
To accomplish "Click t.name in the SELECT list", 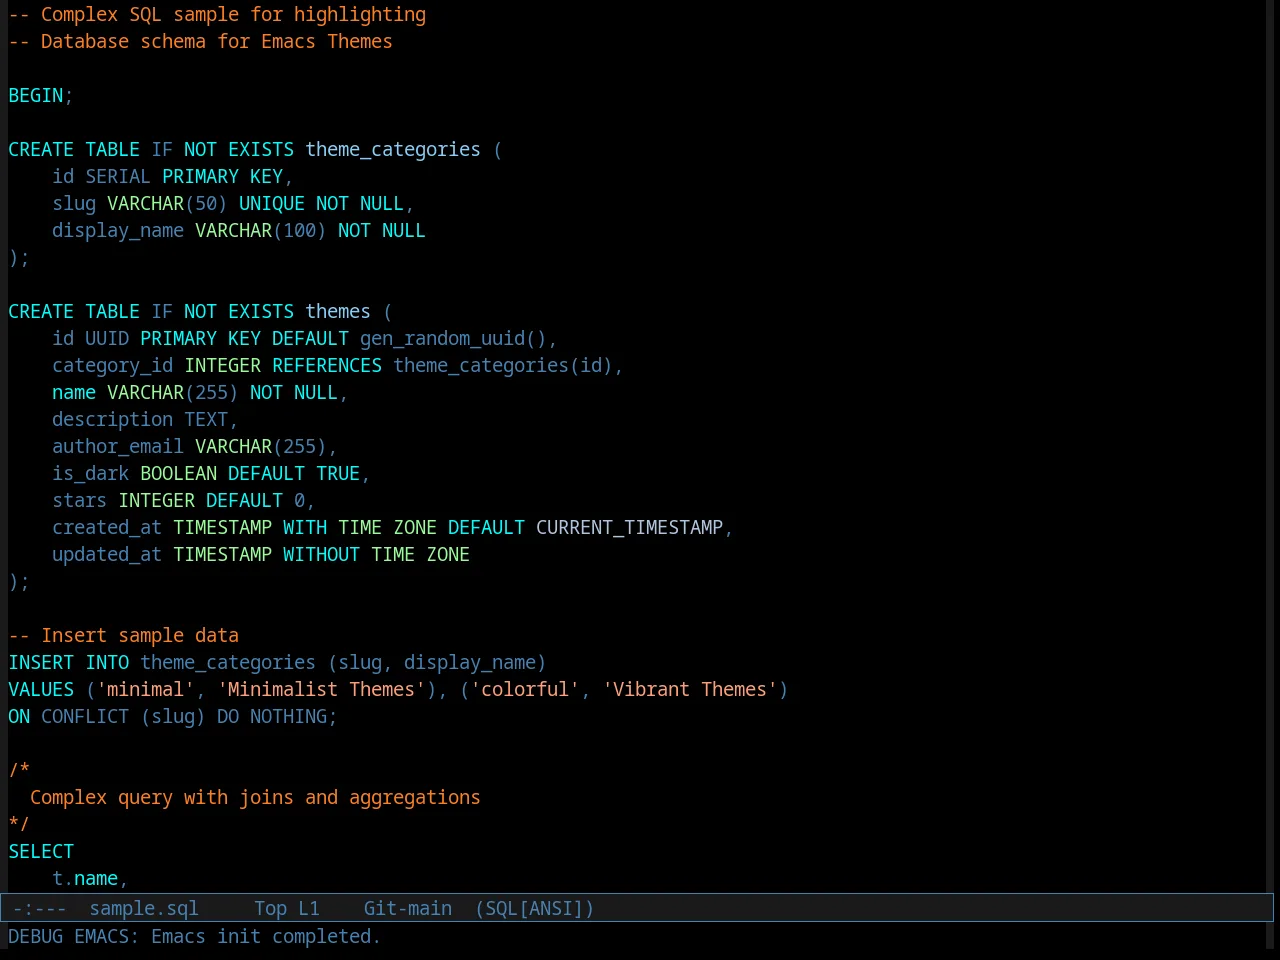I will [x=85, y=878].
